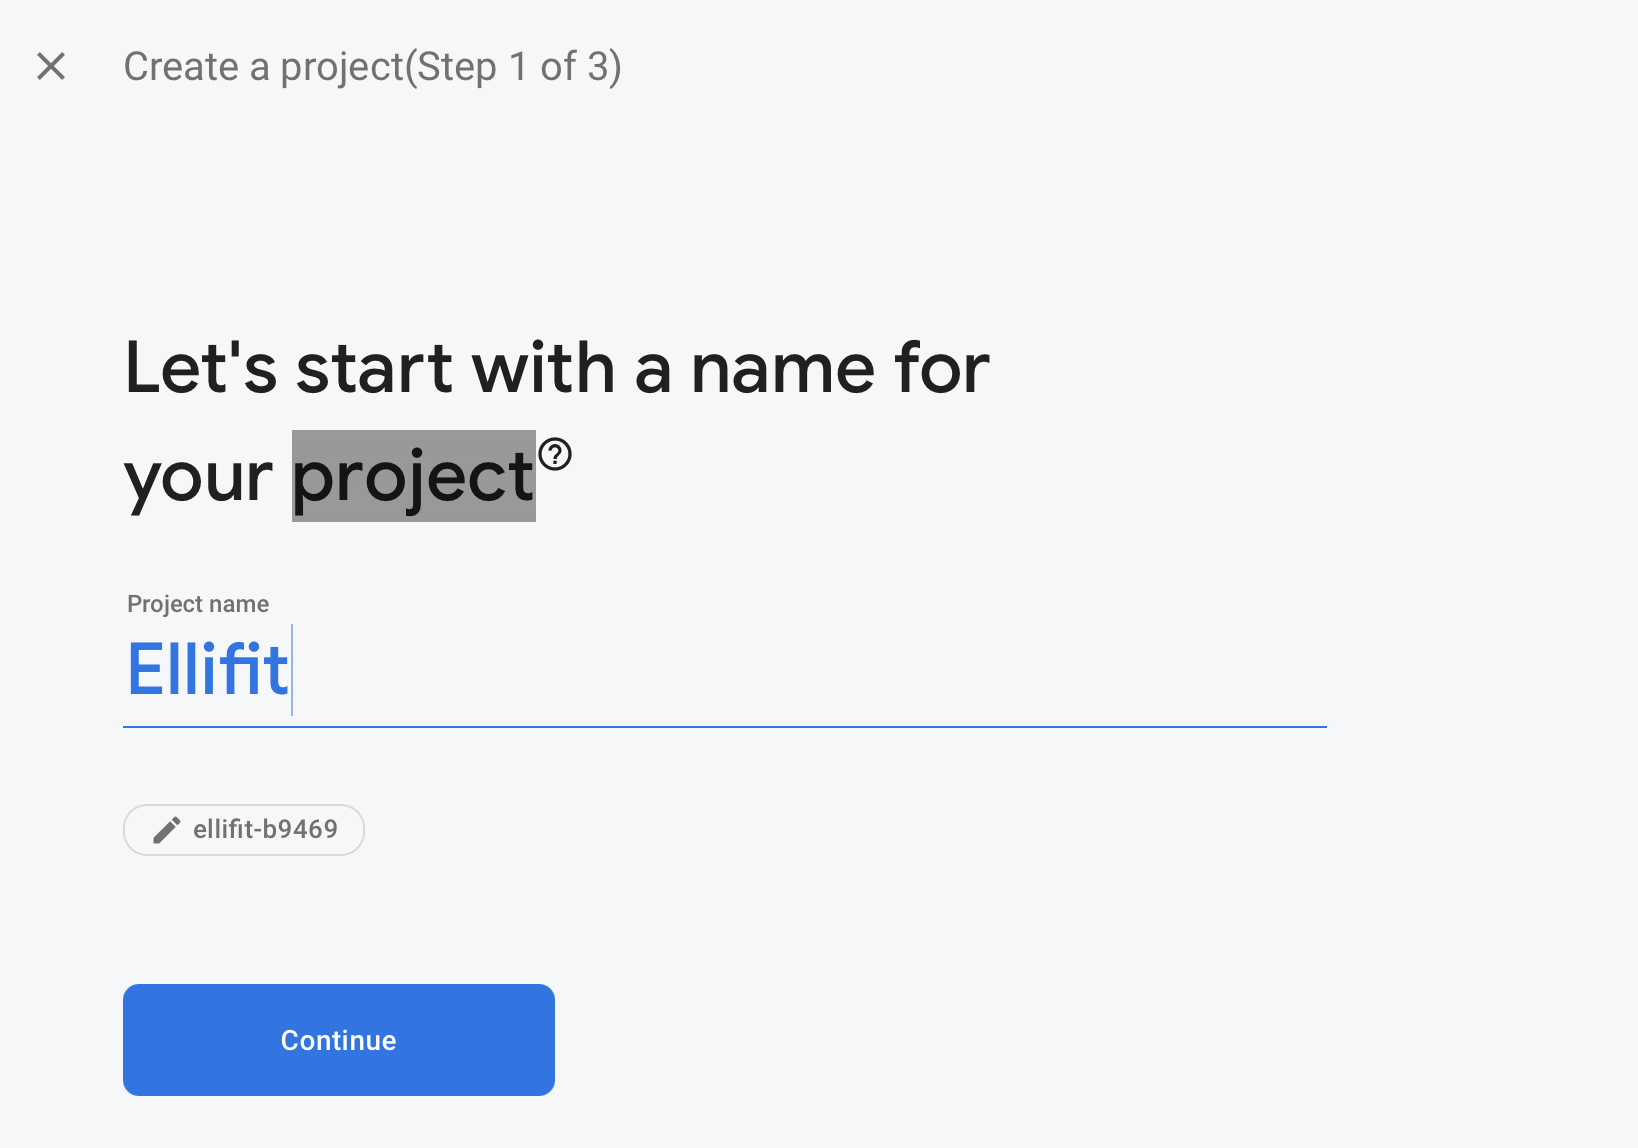The image size is (1638, 1148).
Task: Click the typed text "Ellifit"
Action: click(x=208, y=669)
